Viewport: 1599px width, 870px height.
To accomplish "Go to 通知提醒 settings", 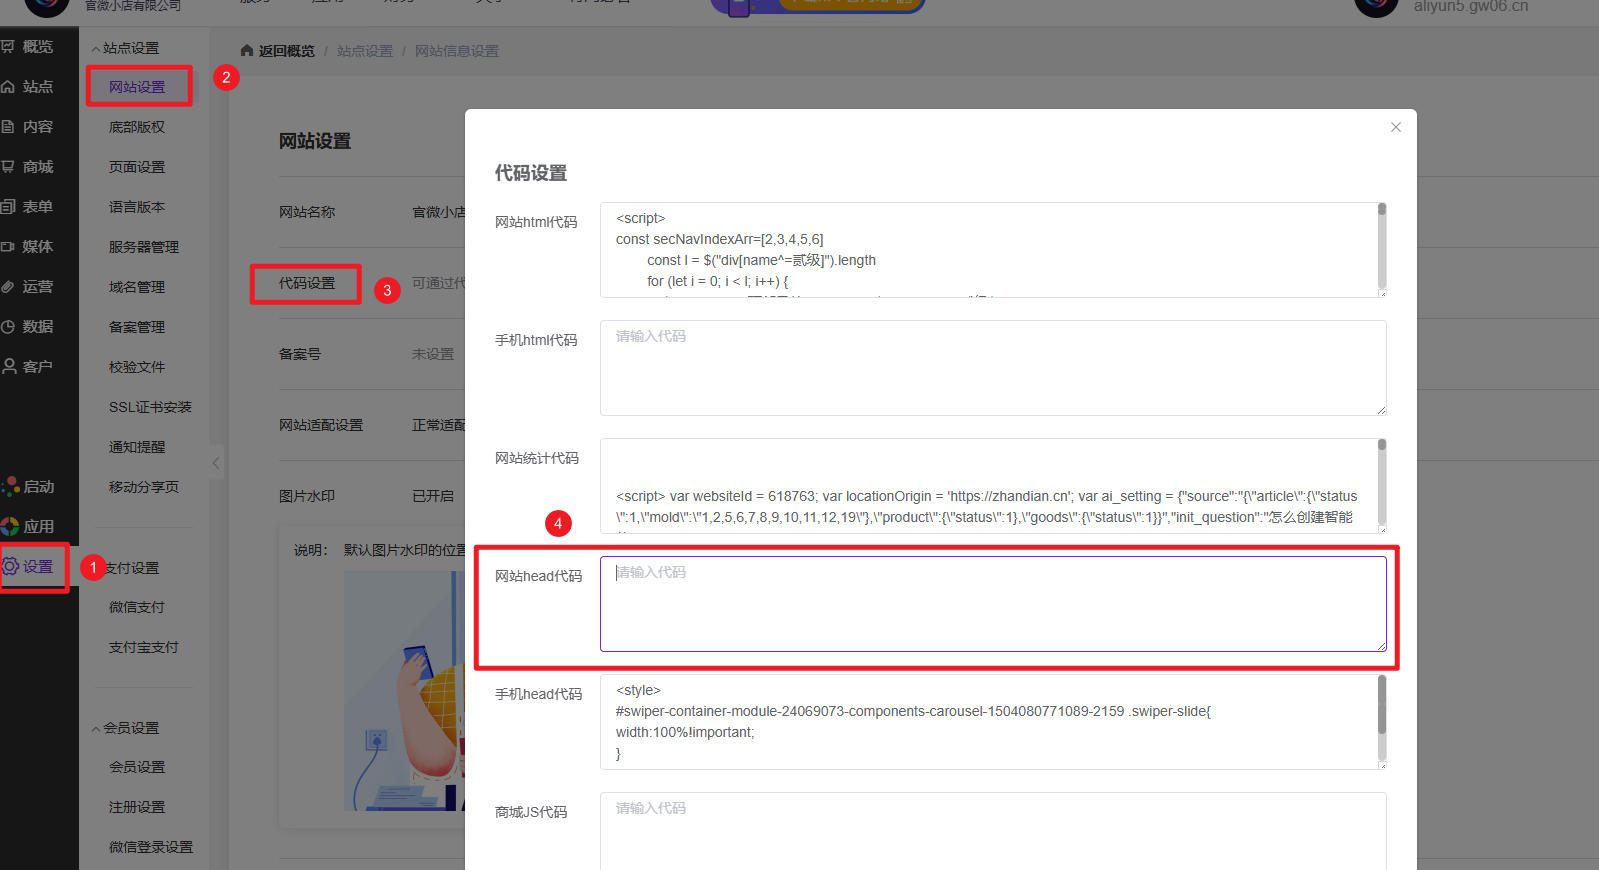I will click(x=137, y=447).
